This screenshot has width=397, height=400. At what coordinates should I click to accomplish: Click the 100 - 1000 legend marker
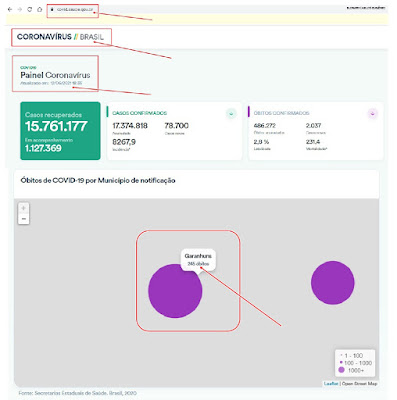[x=341, y=363]
